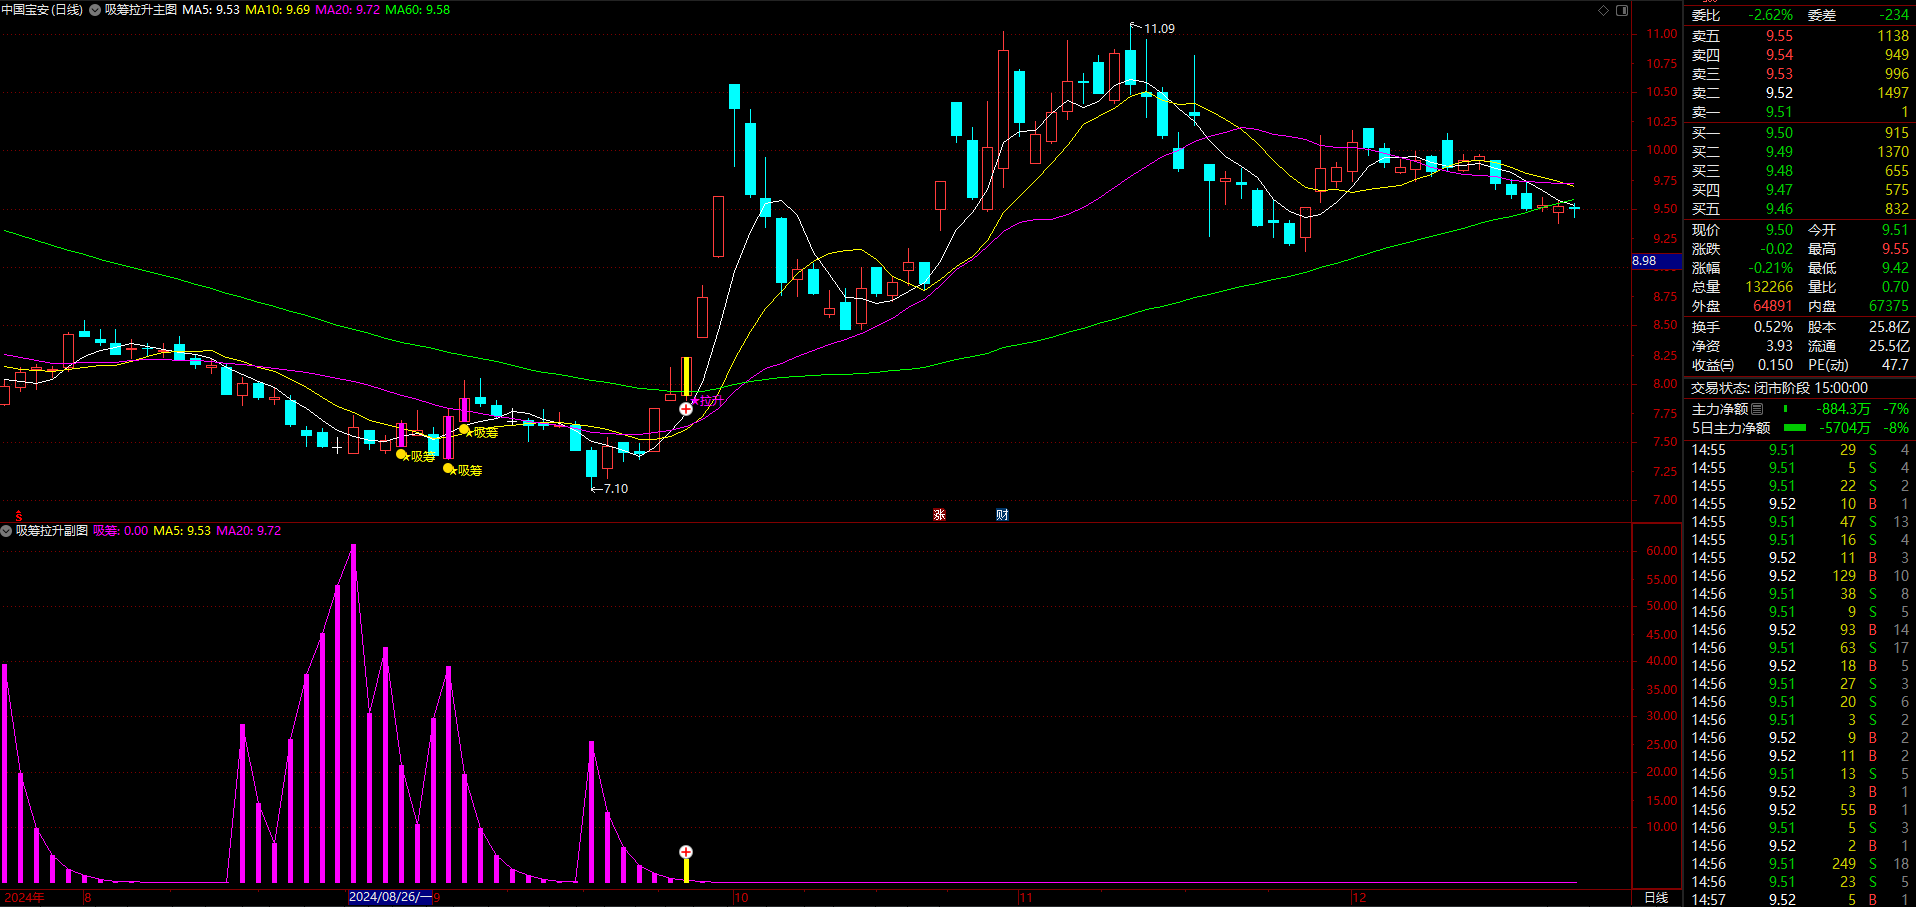Click the red 涨 event marker

click(x=939, y=514)
